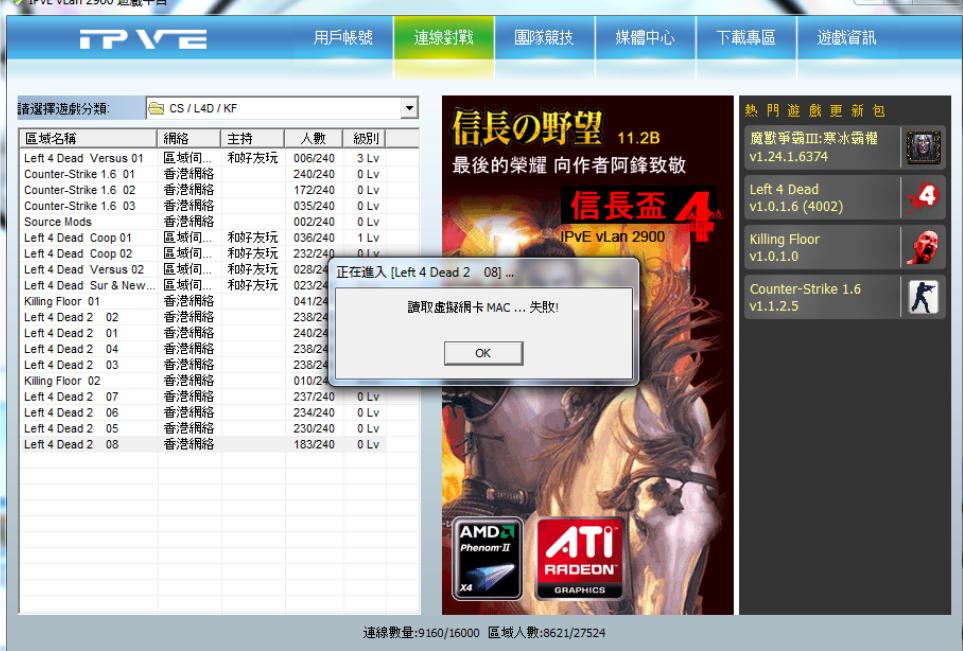Open the 下載專區 tab
This screenshot has width=963, height=651.
(x=746, y=38)
